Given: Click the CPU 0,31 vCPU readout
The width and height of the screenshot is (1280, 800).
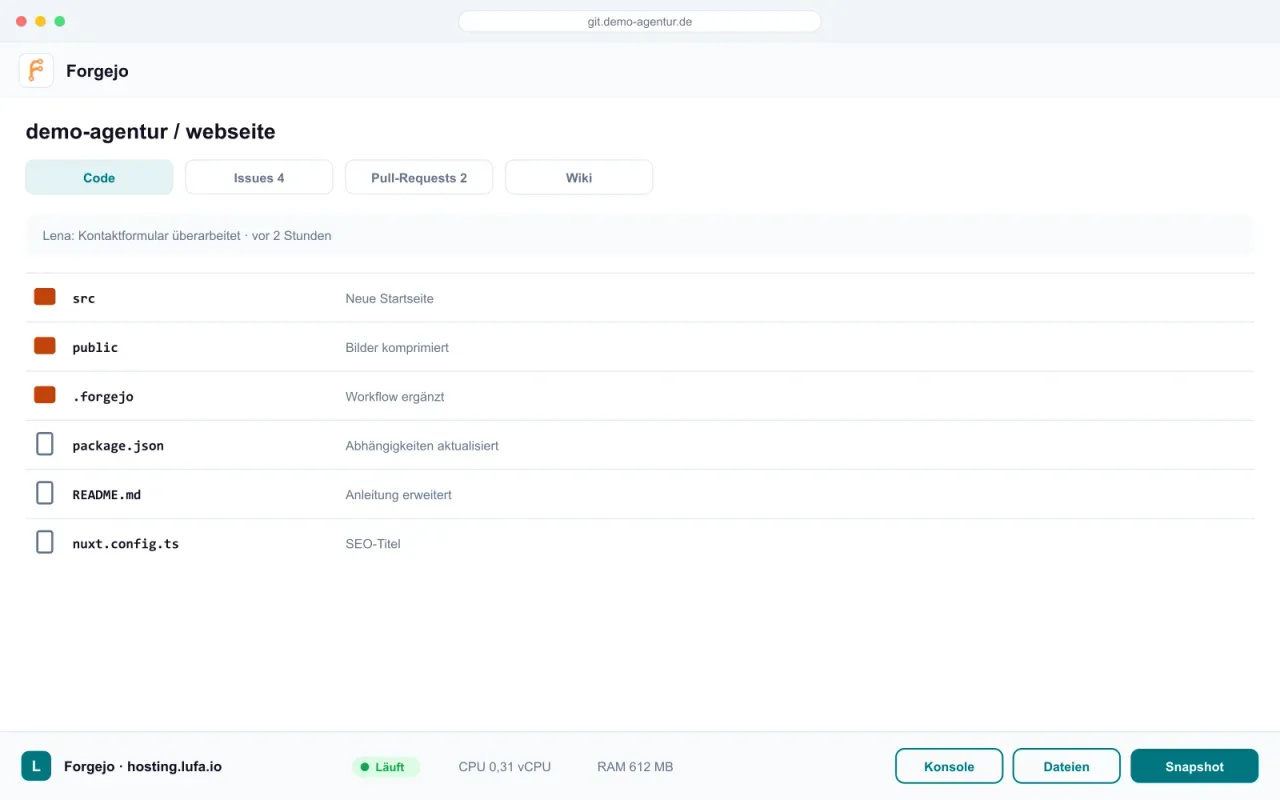Looking at the screenshot, I should [505, 767].
